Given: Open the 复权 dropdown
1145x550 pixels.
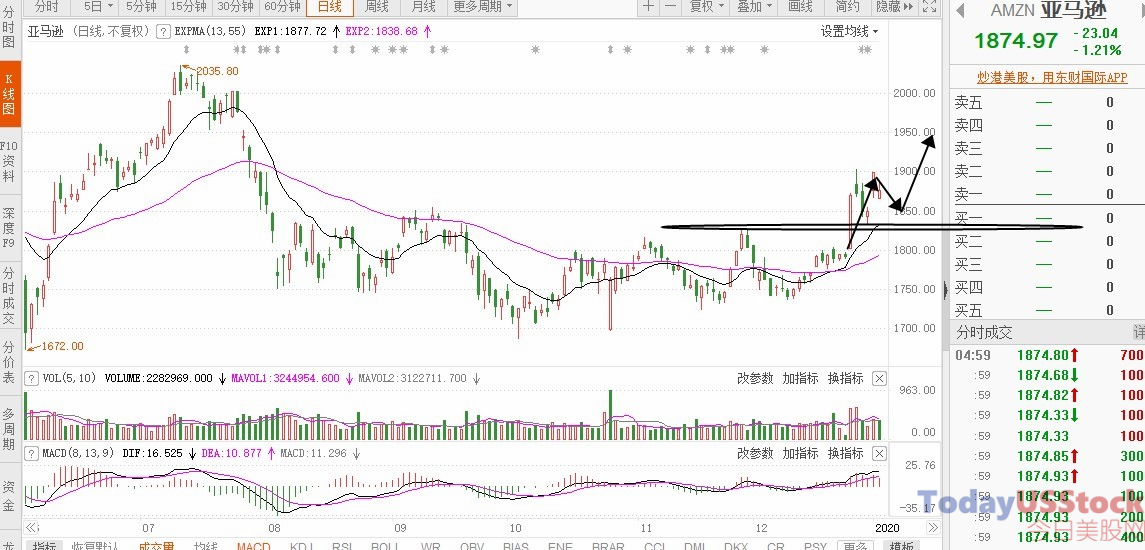Looking at the screenshot, I should pyautogui.click(x=707, y=7).
